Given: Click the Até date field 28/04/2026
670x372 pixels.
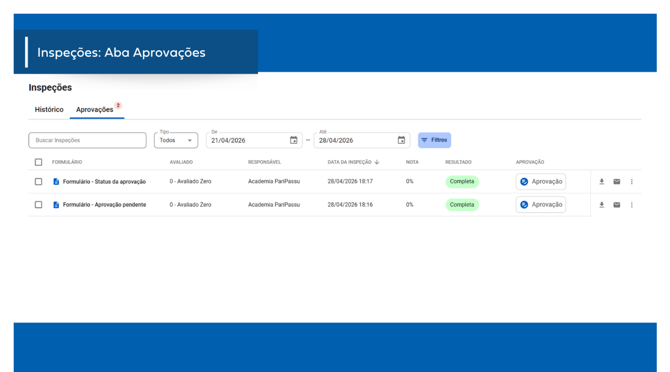Looking at the screenshot, I should tap(362, 140).
